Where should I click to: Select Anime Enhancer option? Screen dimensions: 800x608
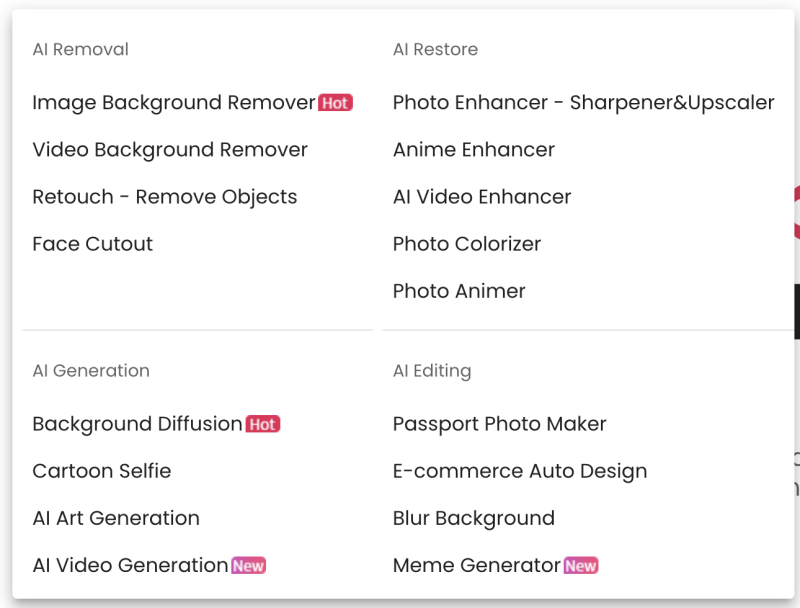[473, 150]
